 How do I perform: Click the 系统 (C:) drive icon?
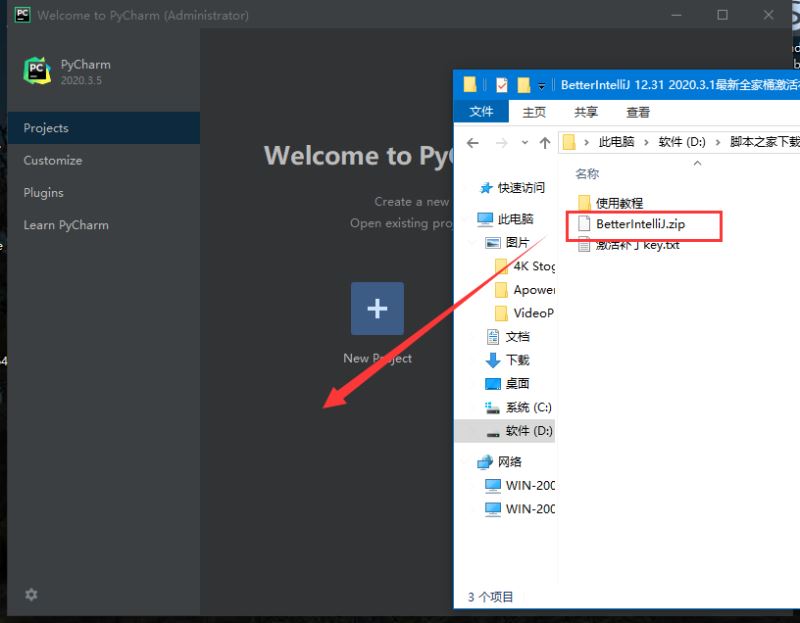[492, 407]
